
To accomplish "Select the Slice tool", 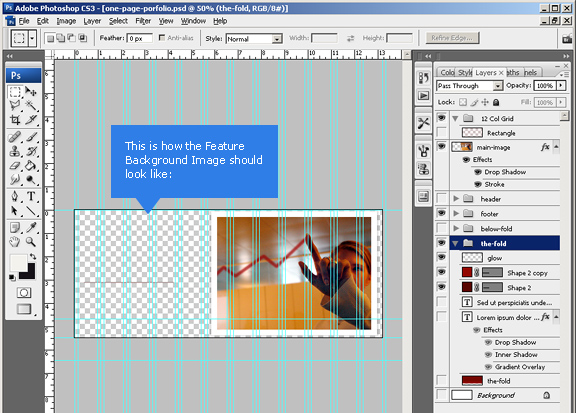I will [31, 120].
